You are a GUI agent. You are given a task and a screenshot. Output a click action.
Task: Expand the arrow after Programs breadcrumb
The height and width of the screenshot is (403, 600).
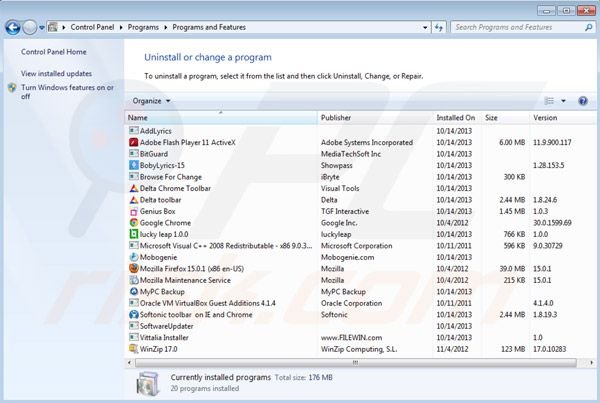(x=166, y=28)
